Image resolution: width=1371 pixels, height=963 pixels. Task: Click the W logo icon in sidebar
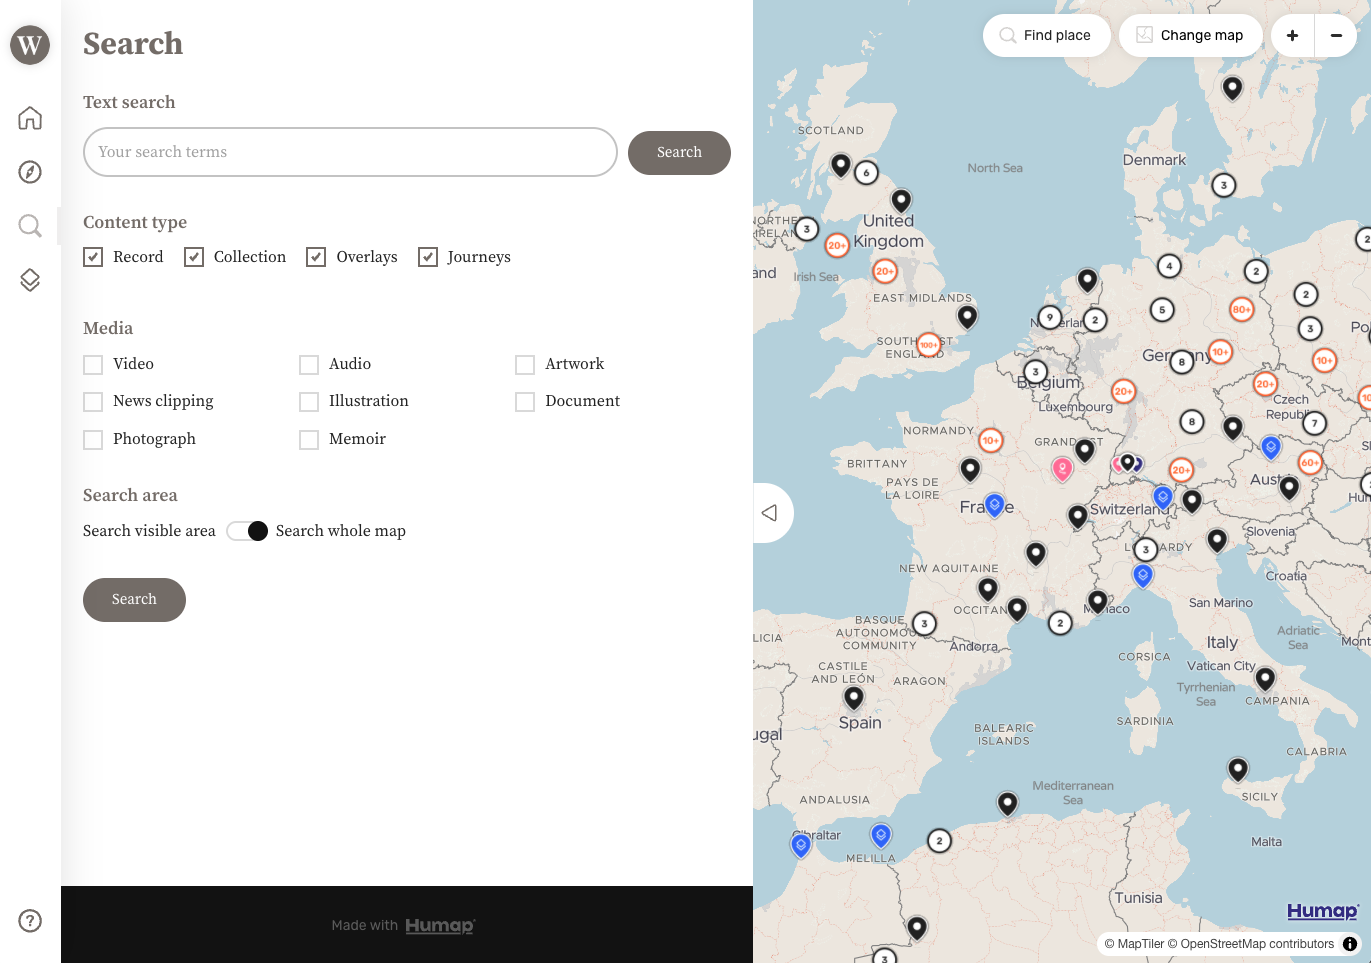coord(30,45)
